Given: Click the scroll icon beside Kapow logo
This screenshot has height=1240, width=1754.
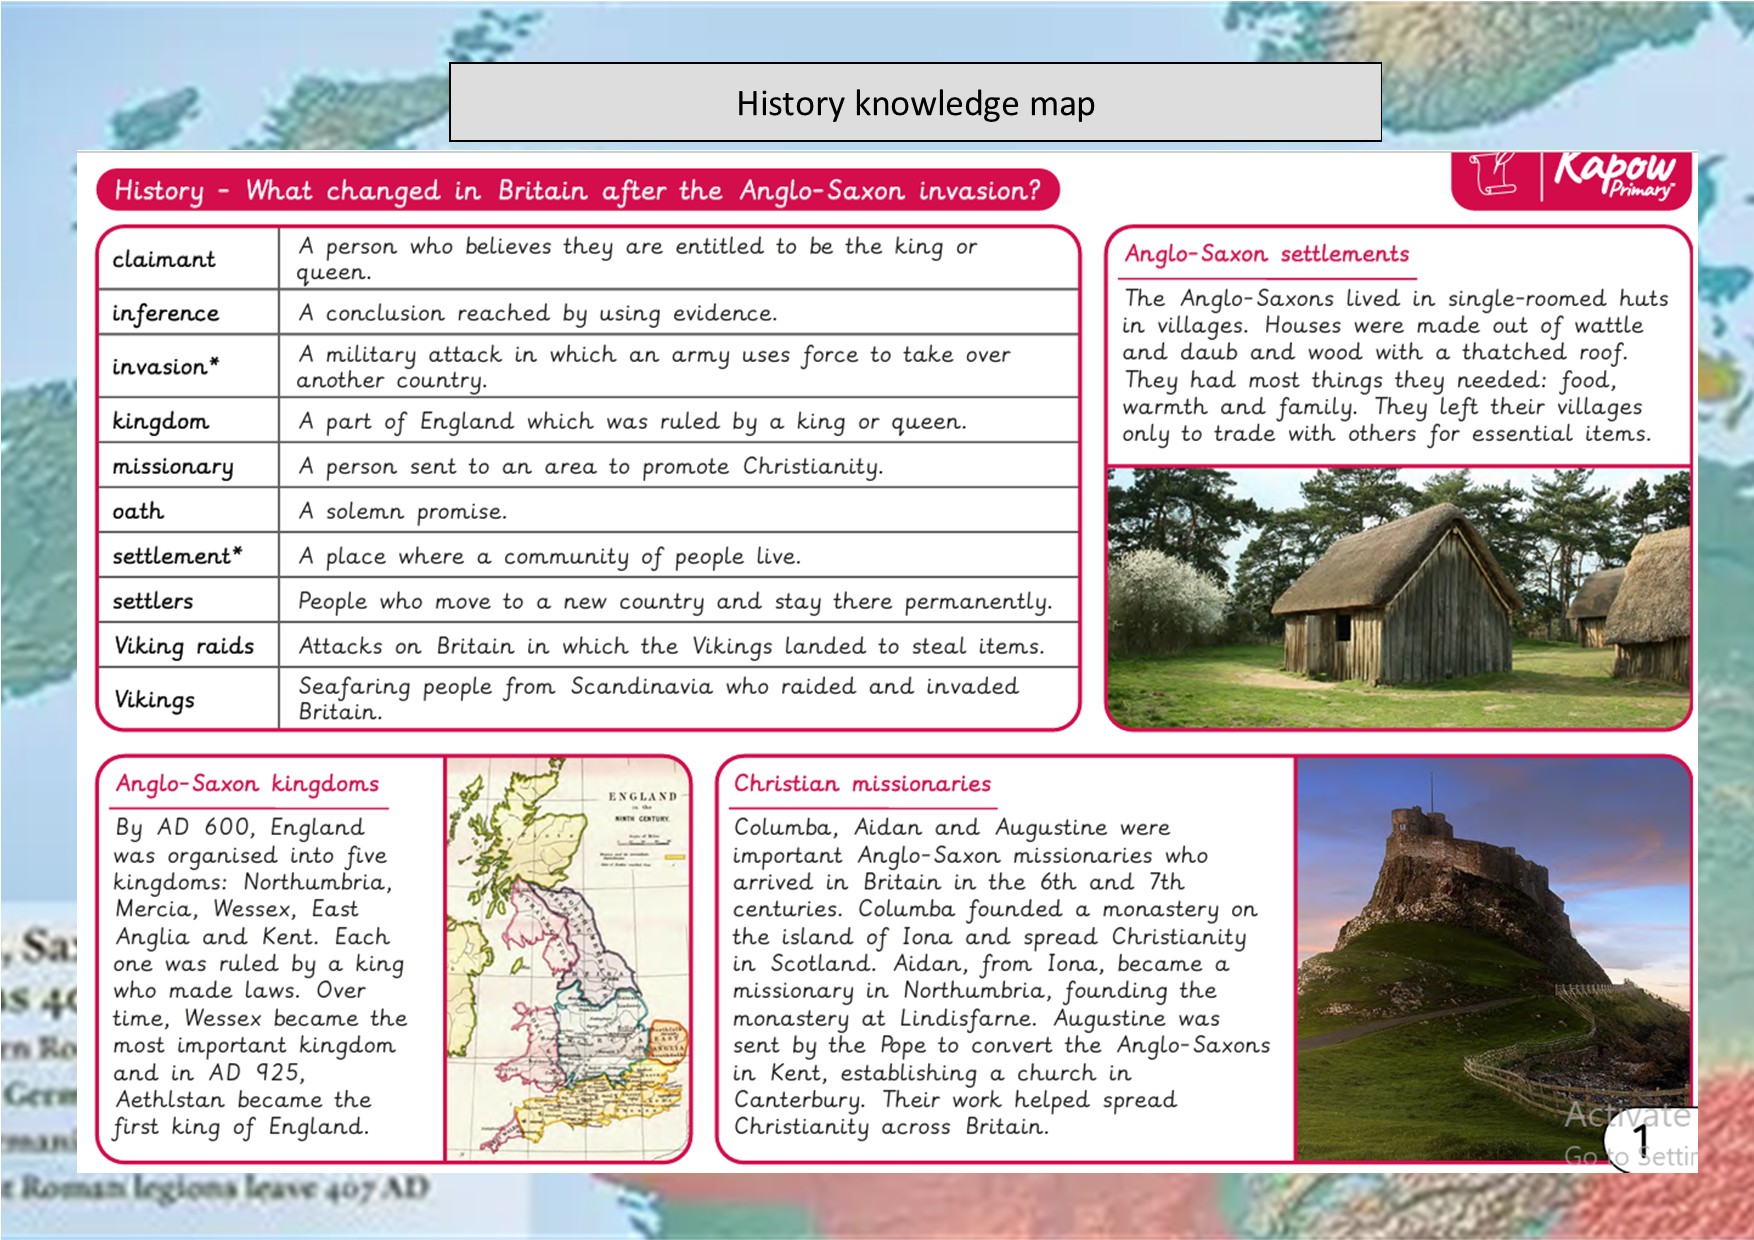Looking at the screenshot, I should click(1493, 176).
